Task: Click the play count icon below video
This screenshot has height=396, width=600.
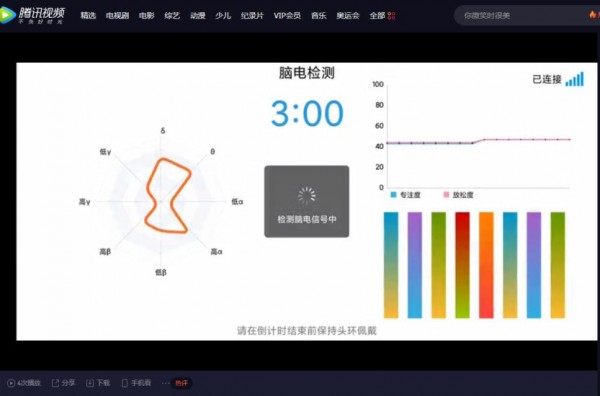Action: (11, 383)
